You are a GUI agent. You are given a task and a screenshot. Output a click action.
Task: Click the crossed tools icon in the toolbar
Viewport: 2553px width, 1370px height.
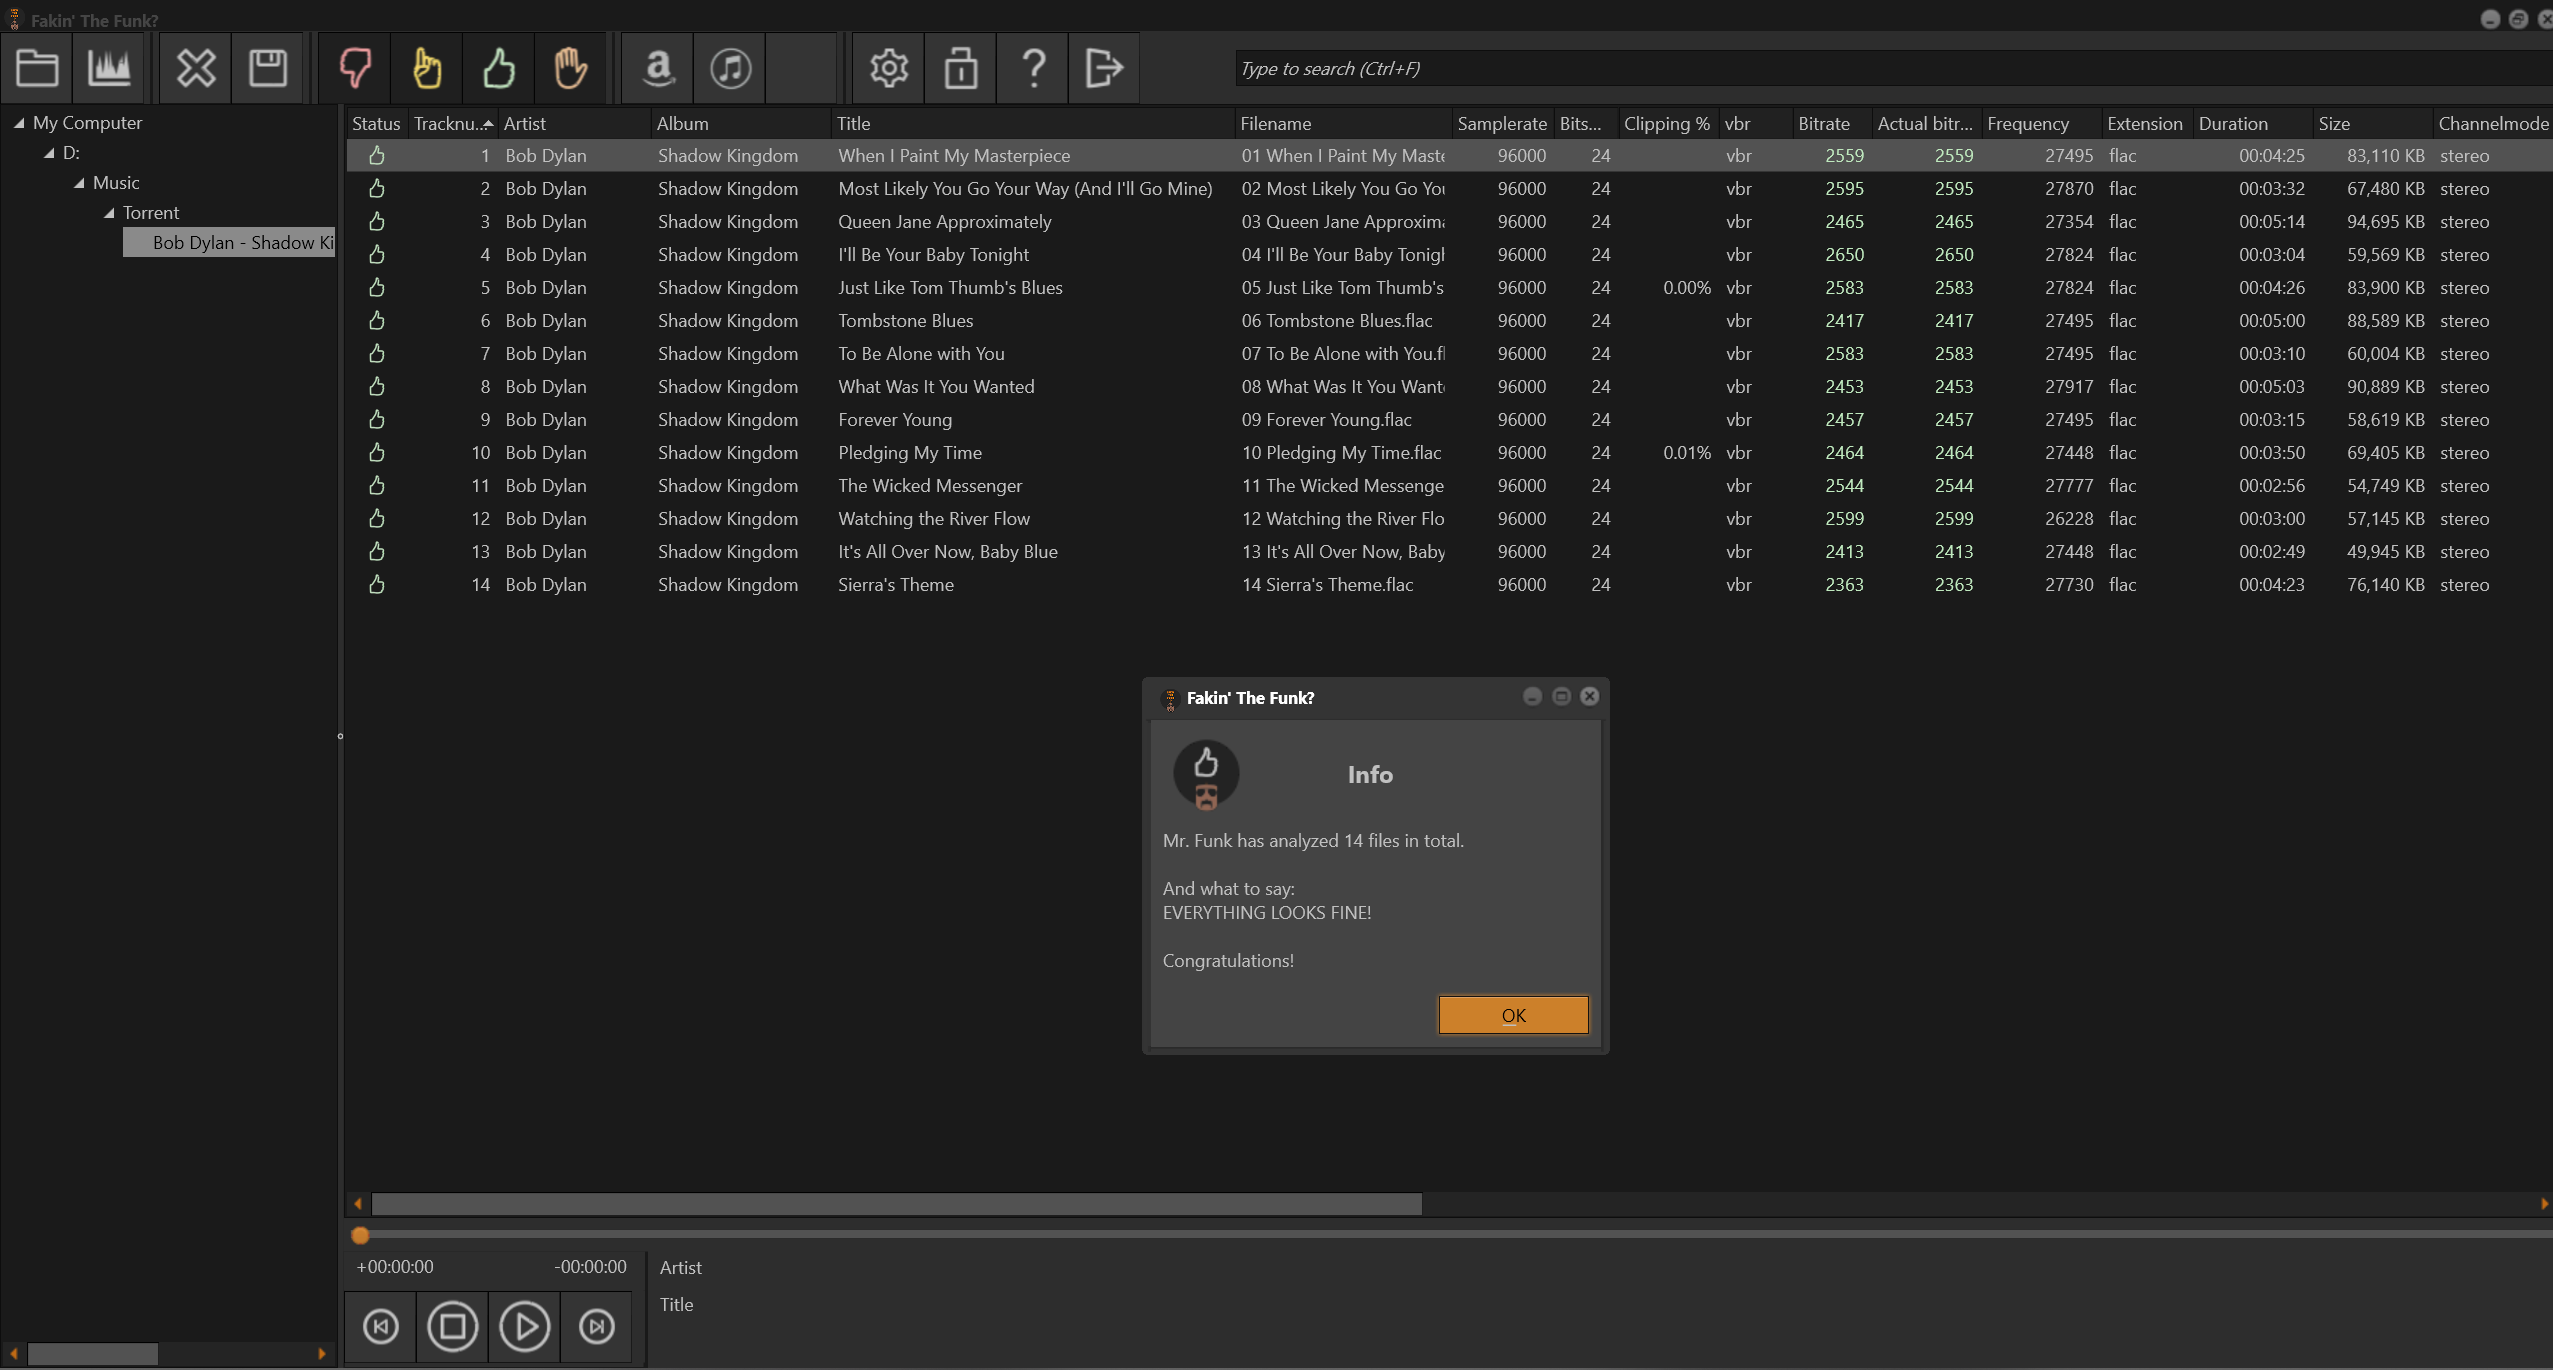tap(195, 68)
